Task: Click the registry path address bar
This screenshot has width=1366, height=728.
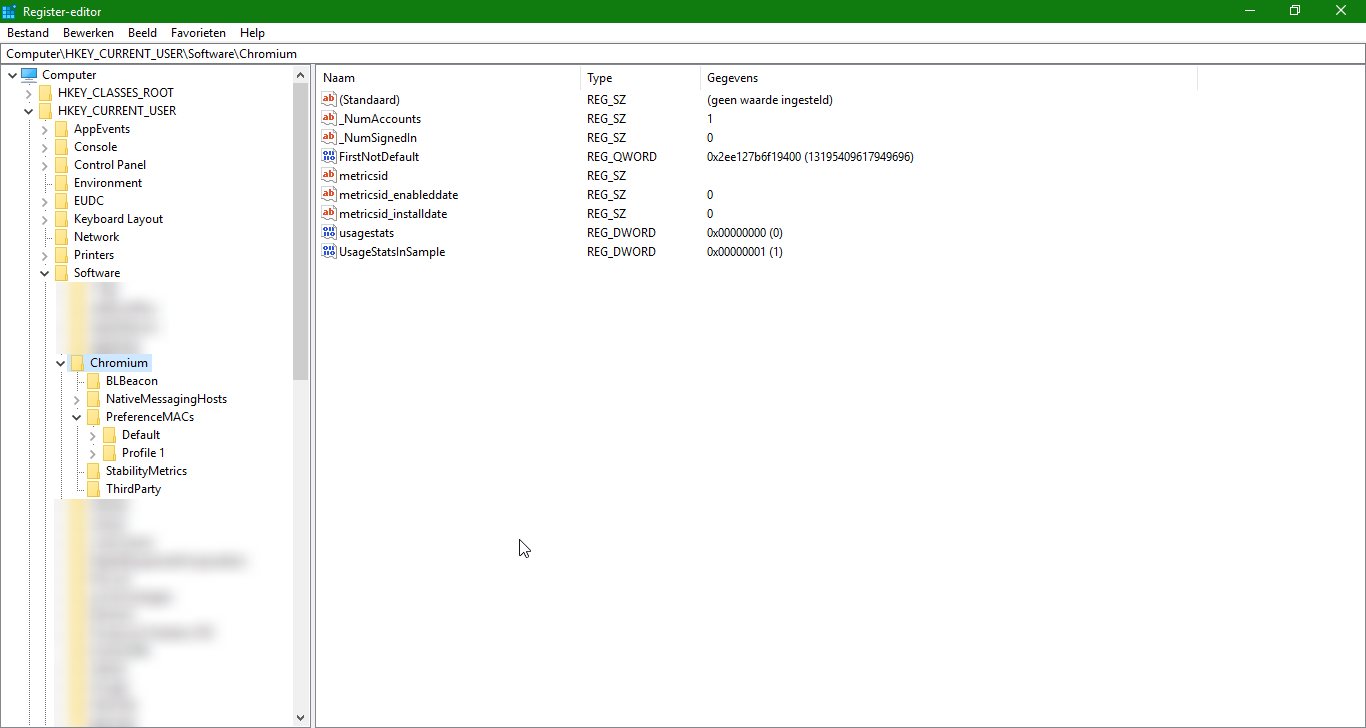Action: (400, 53)
